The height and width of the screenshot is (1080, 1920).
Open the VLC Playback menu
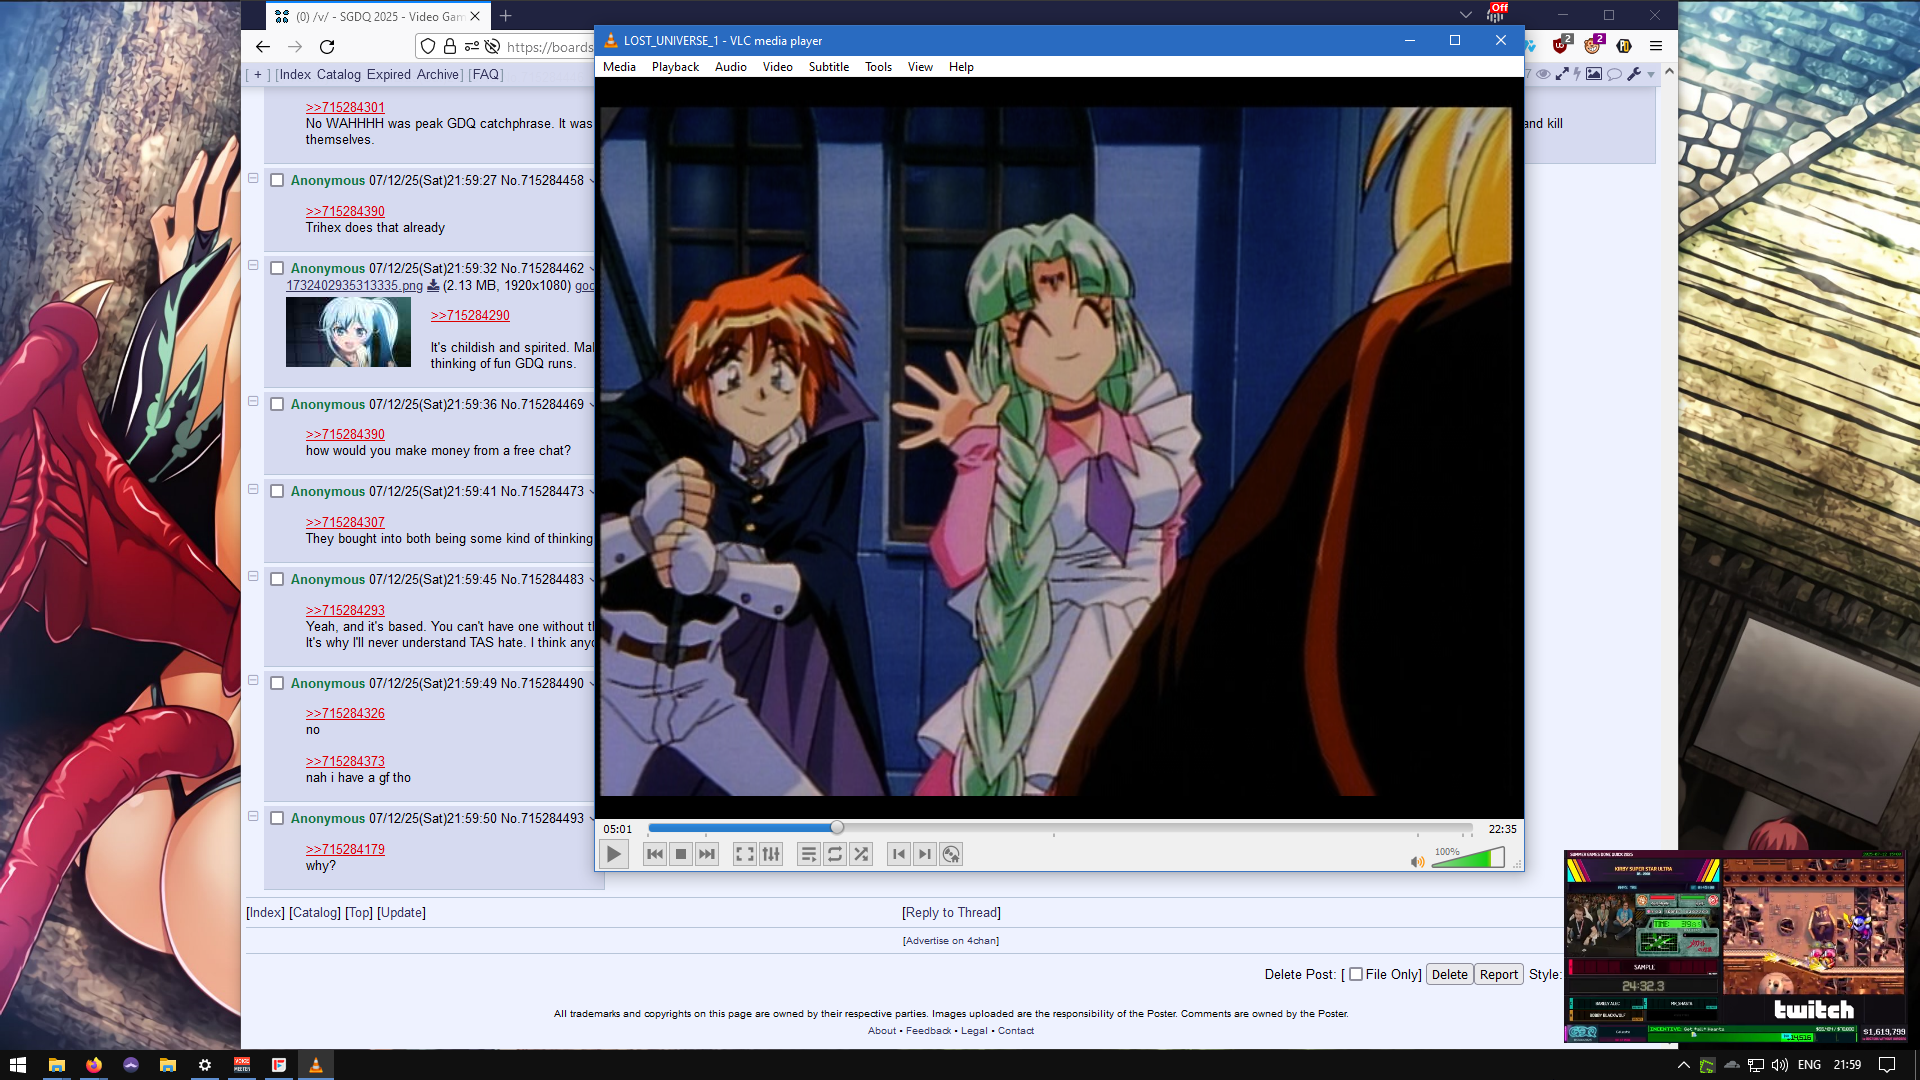point(675,67)
